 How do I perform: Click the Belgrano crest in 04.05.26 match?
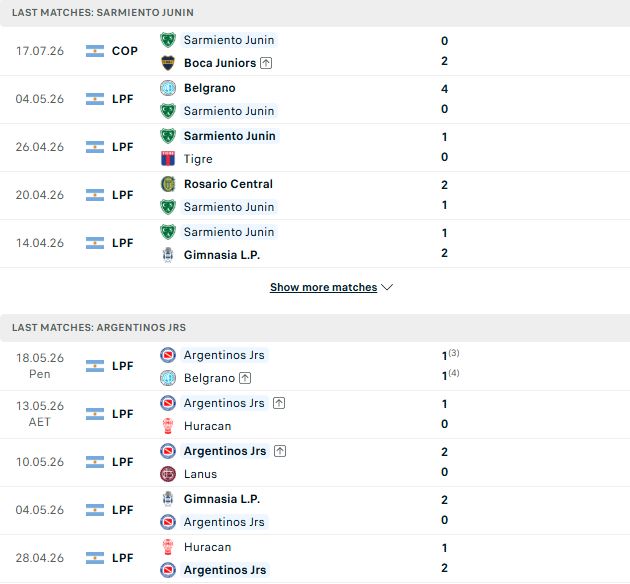(x=168, y=88)
